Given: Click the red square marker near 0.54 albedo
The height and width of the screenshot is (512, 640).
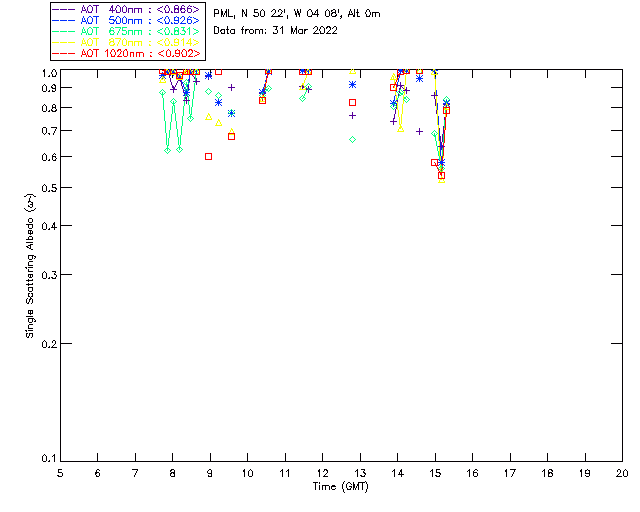Looking at the screenshot, I should point(441,175).
